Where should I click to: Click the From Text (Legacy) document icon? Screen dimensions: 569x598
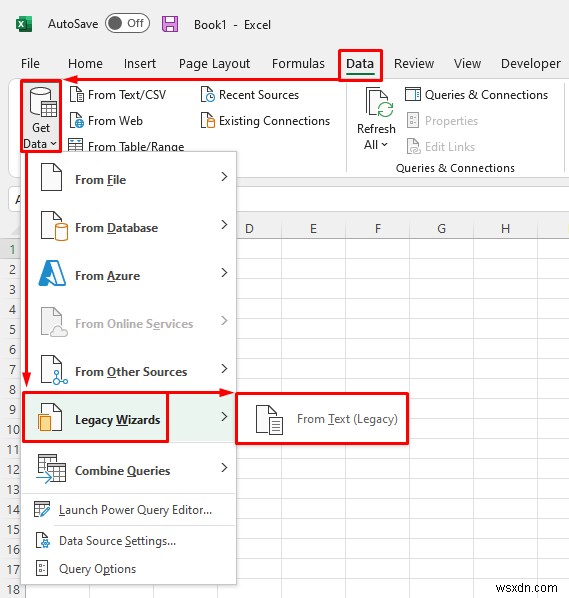point(269,420)
